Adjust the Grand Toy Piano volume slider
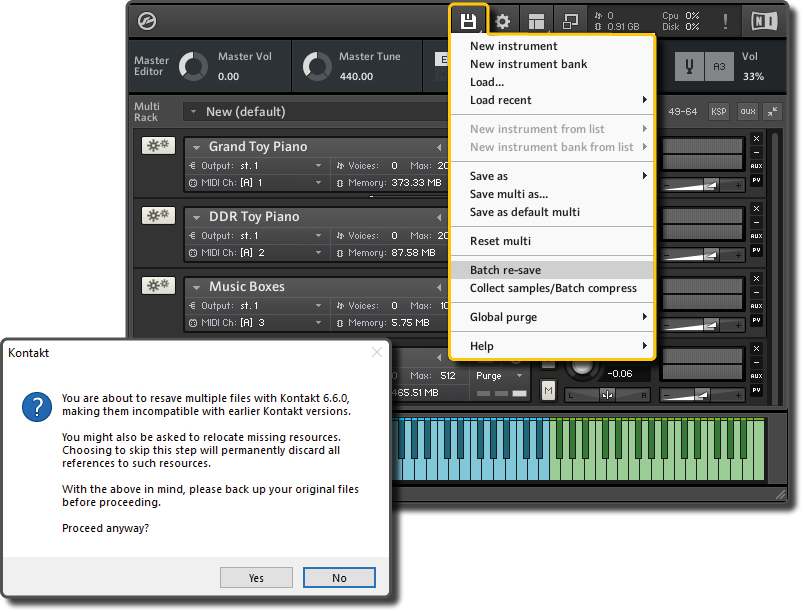 [x=703, y=185]
